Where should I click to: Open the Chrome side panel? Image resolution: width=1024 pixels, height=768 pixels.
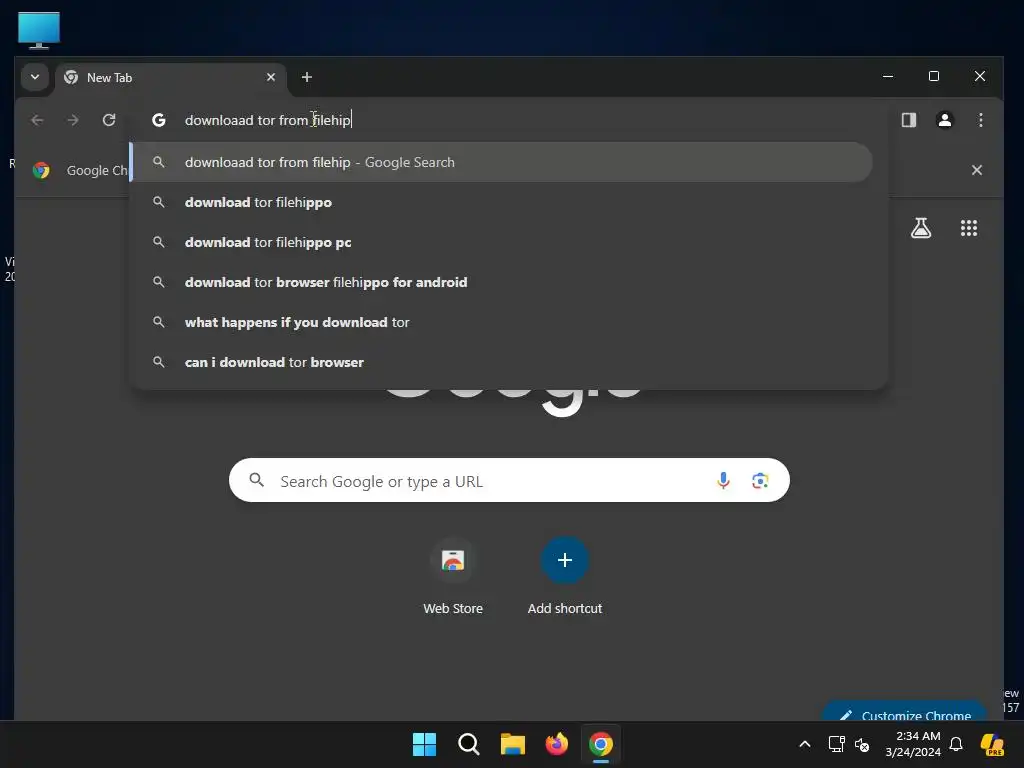tap(908, 120)
